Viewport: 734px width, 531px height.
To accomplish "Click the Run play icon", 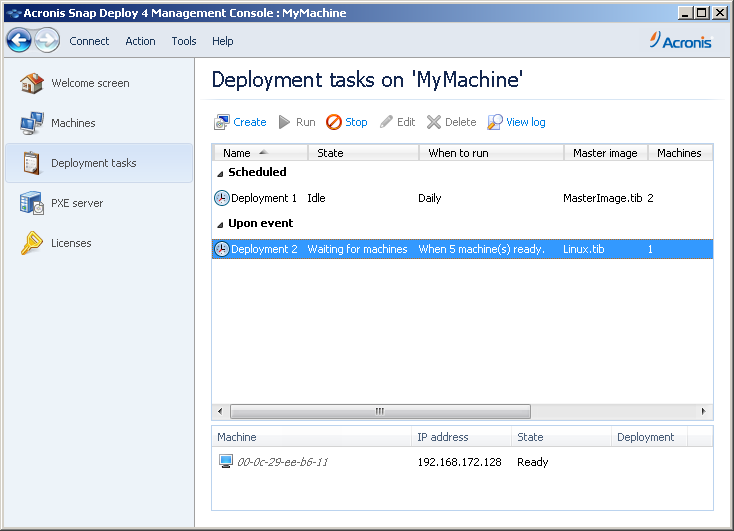I will pyautogui.click(x=284, y=122).
